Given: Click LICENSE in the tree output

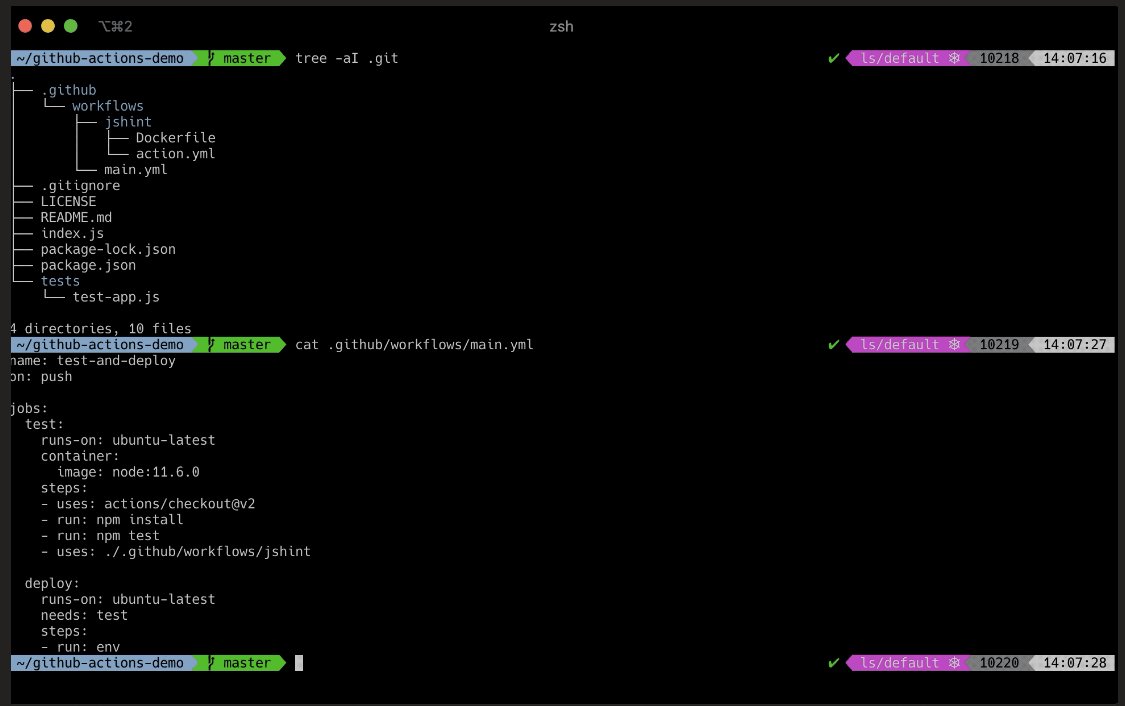Looking at the screenshot, I should [x=68, y=202].
